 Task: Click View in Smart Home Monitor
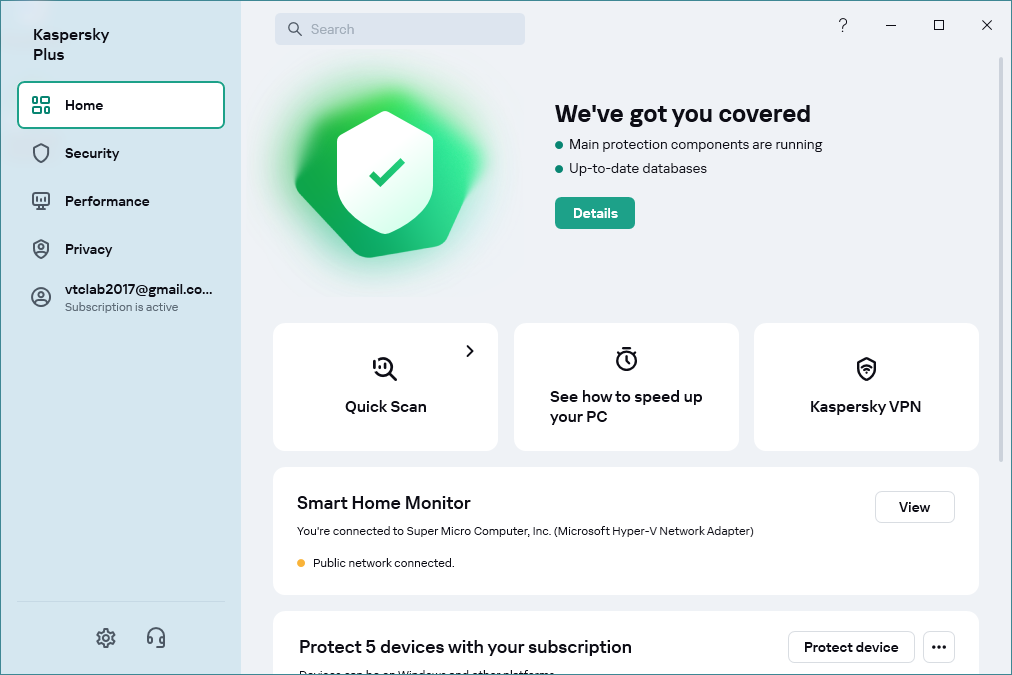pos(914,507)
